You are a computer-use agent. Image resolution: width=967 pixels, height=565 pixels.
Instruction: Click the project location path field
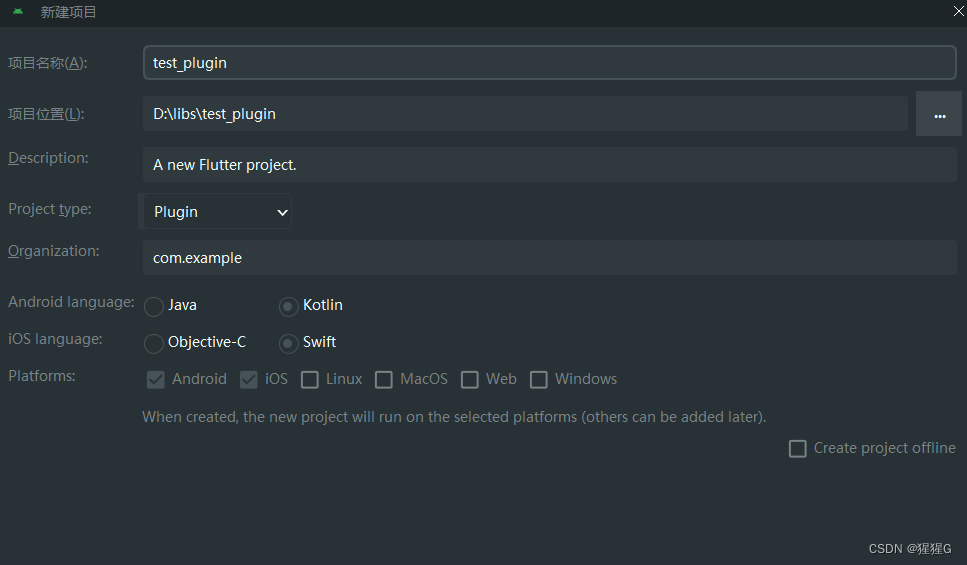pyautogui.click(x=525, y=114)
